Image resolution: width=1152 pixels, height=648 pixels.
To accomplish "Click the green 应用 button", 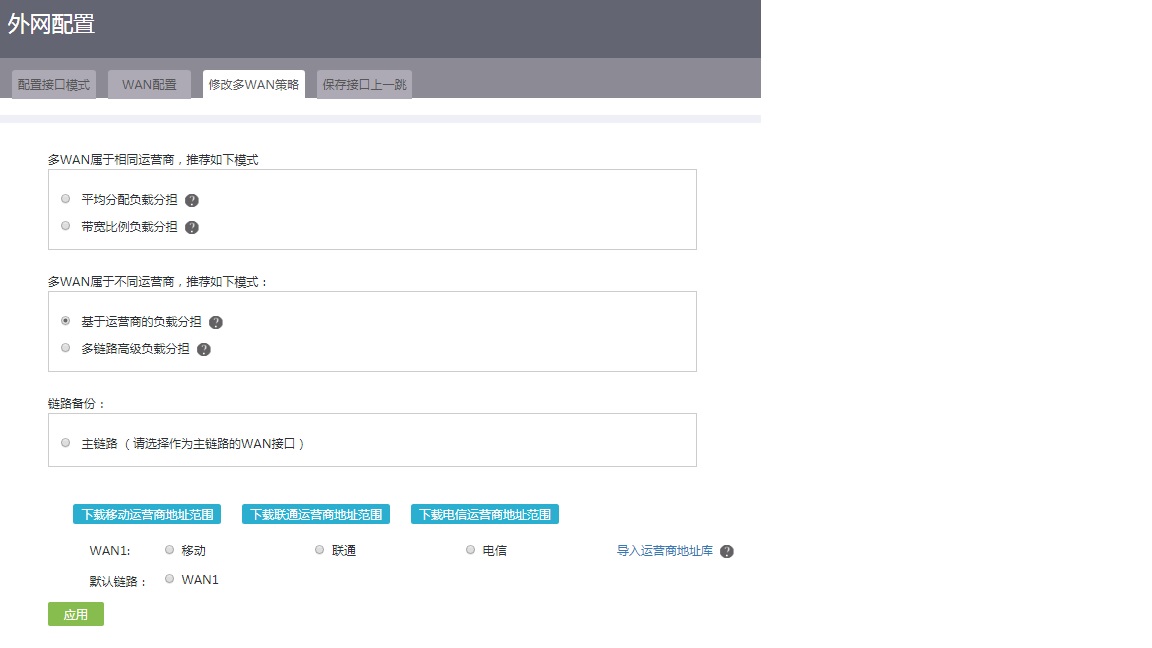I will [76, 614].
